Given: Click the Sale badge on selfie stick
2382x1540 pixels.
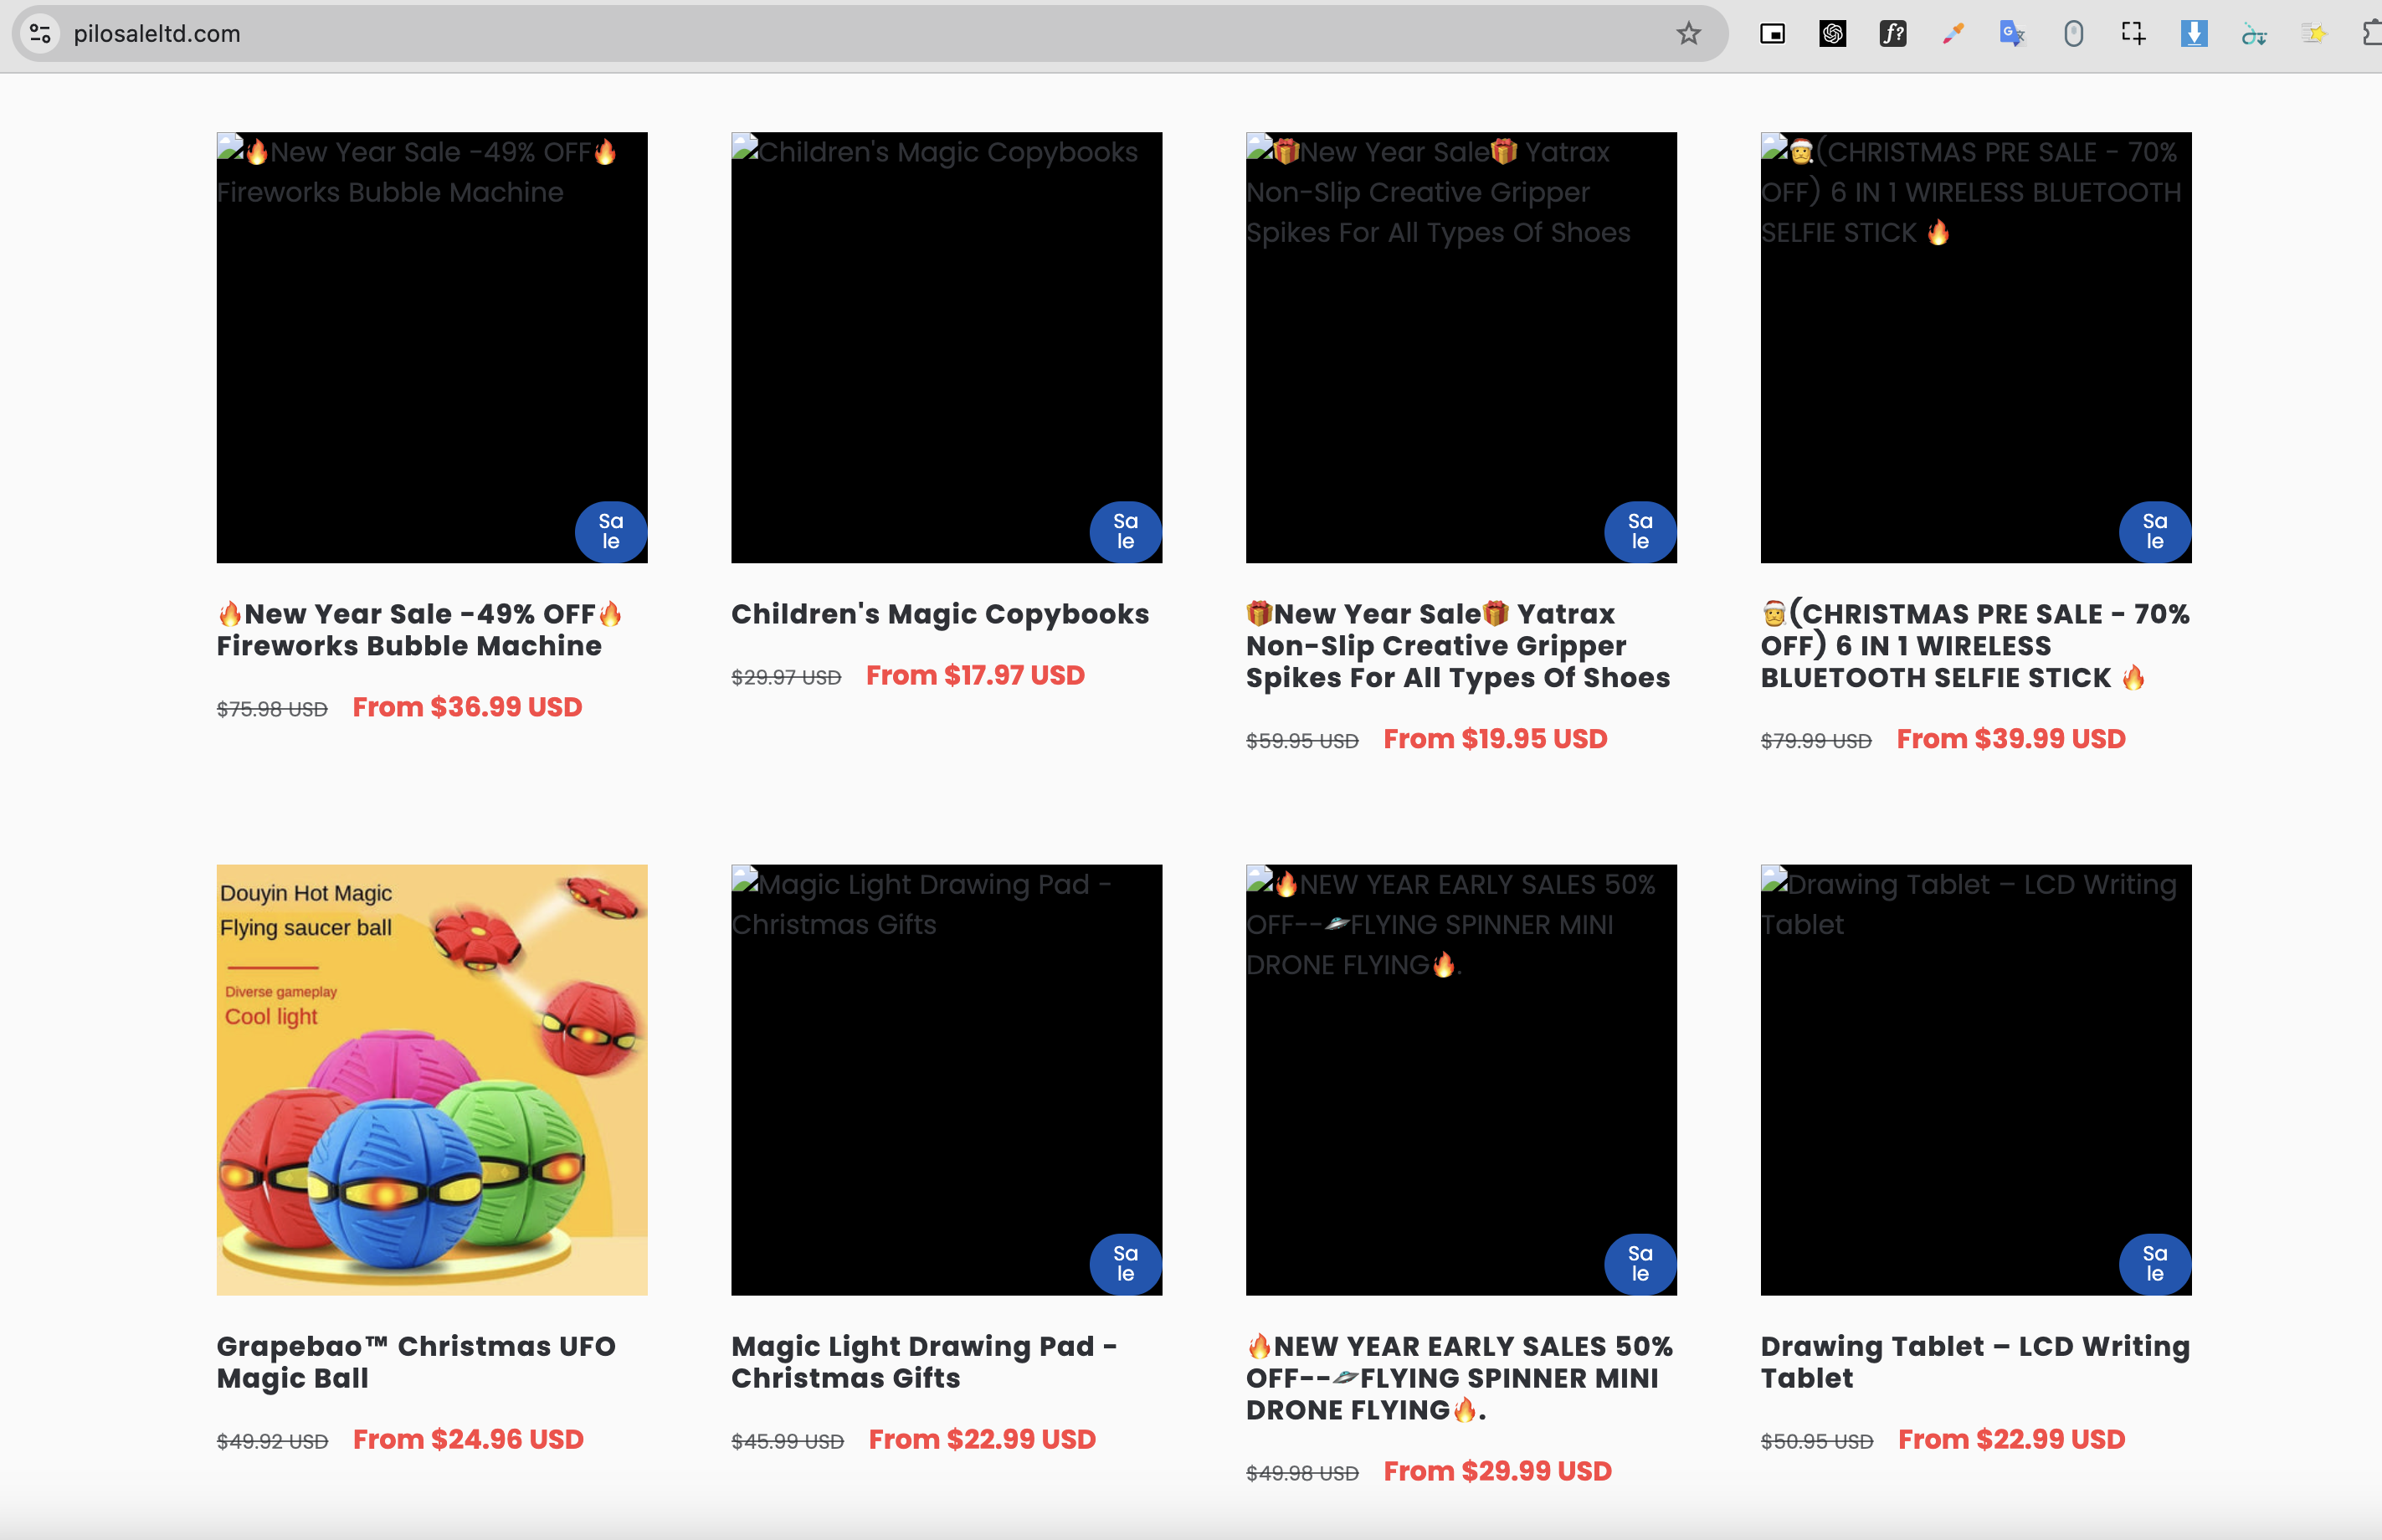Looking at the screenshot, I should pyautogui.click(x=2154, y=531).
